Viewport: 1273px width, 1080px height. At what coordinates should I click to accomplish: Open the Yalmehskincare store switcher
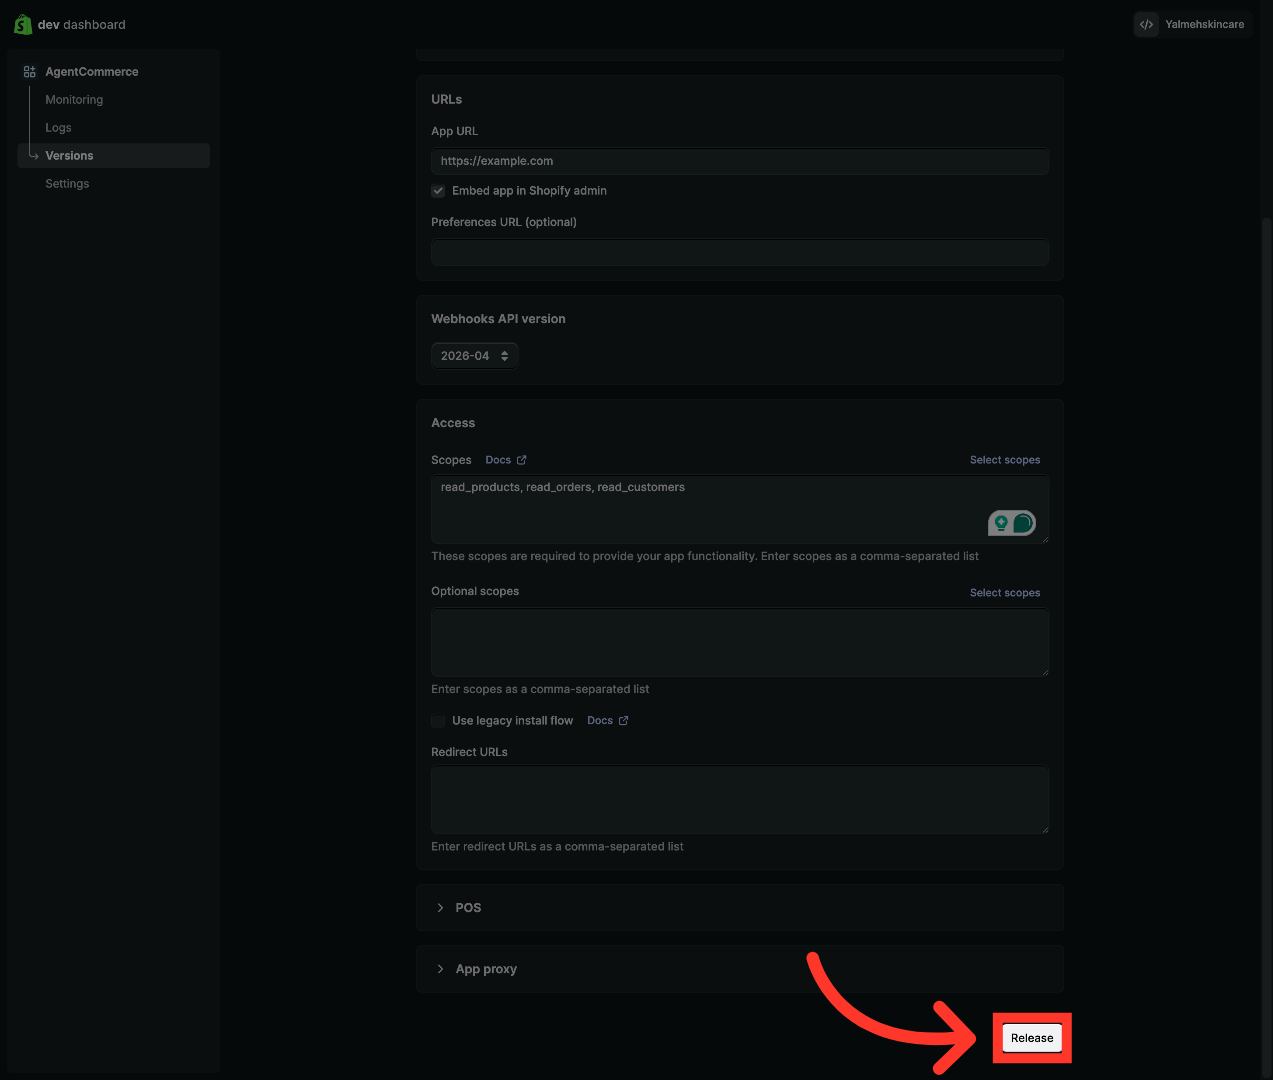(1192, 24)
